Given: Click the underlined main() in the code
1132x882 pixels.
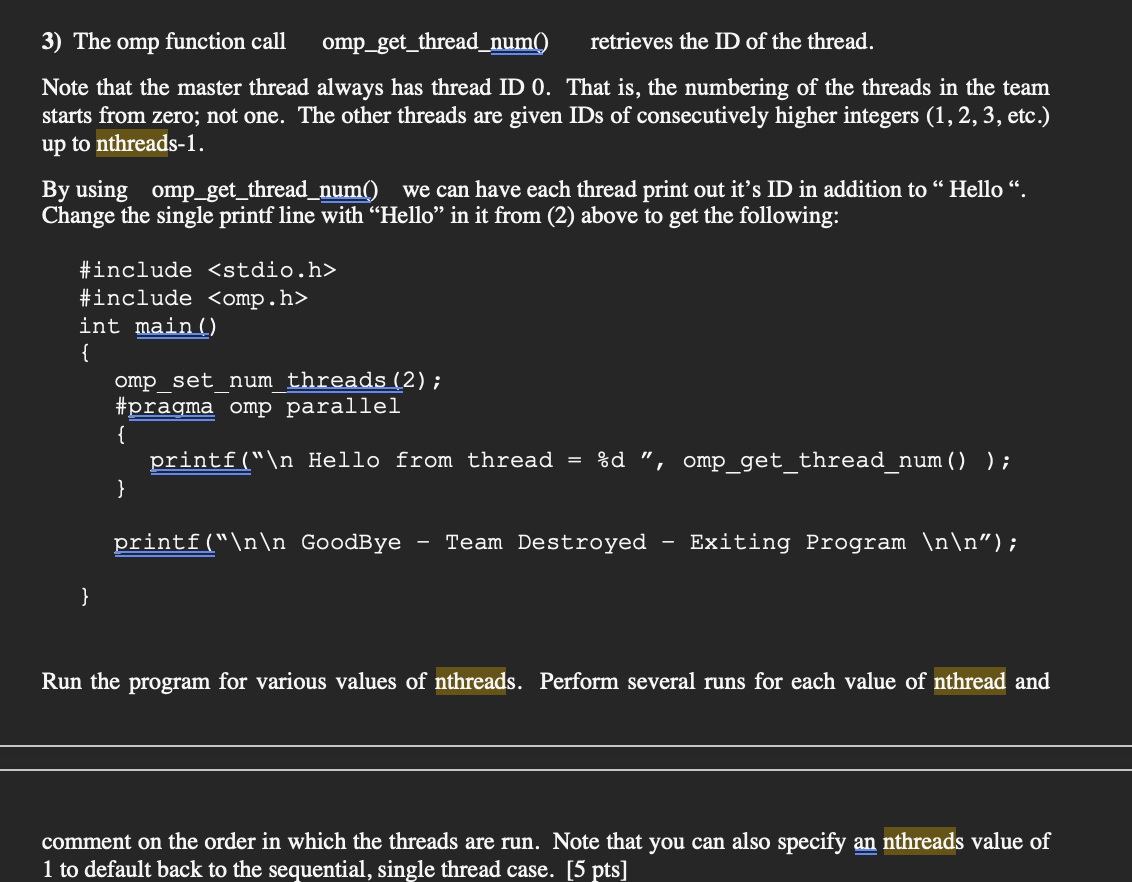Looking at the screenshot, I should (170, 325).
